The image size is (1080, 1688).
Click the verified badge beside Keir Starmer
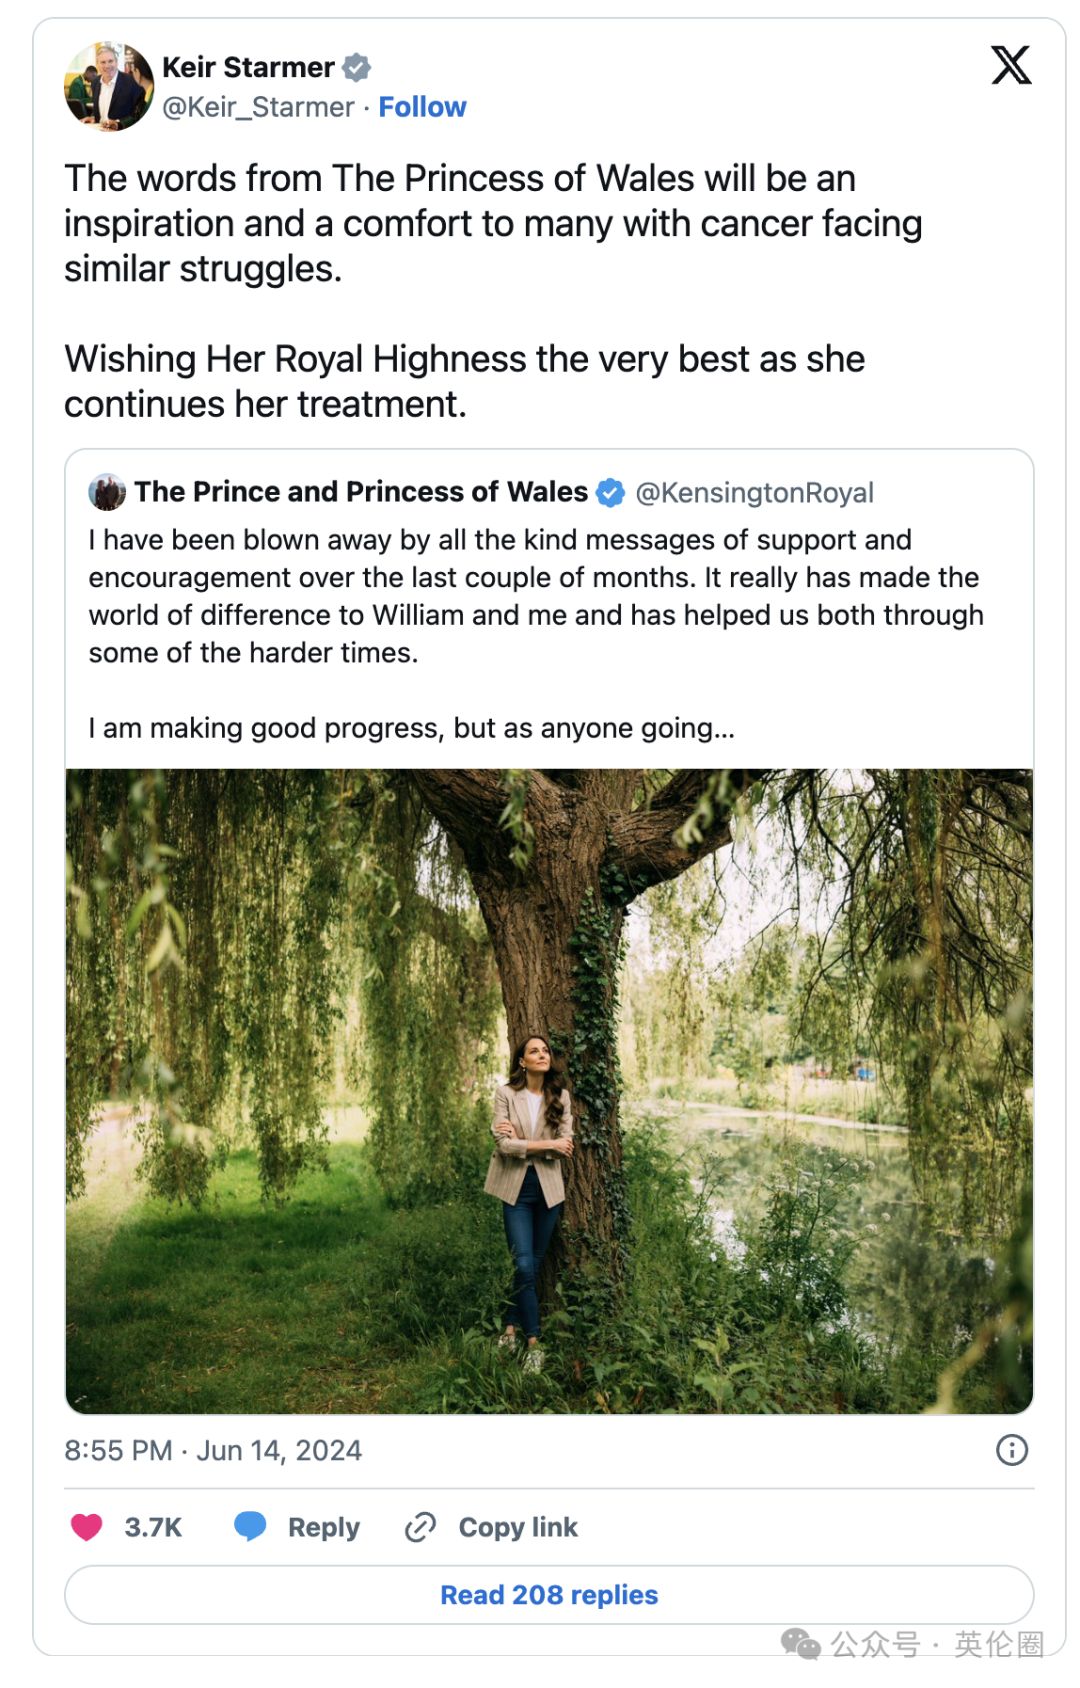(357, 67)
